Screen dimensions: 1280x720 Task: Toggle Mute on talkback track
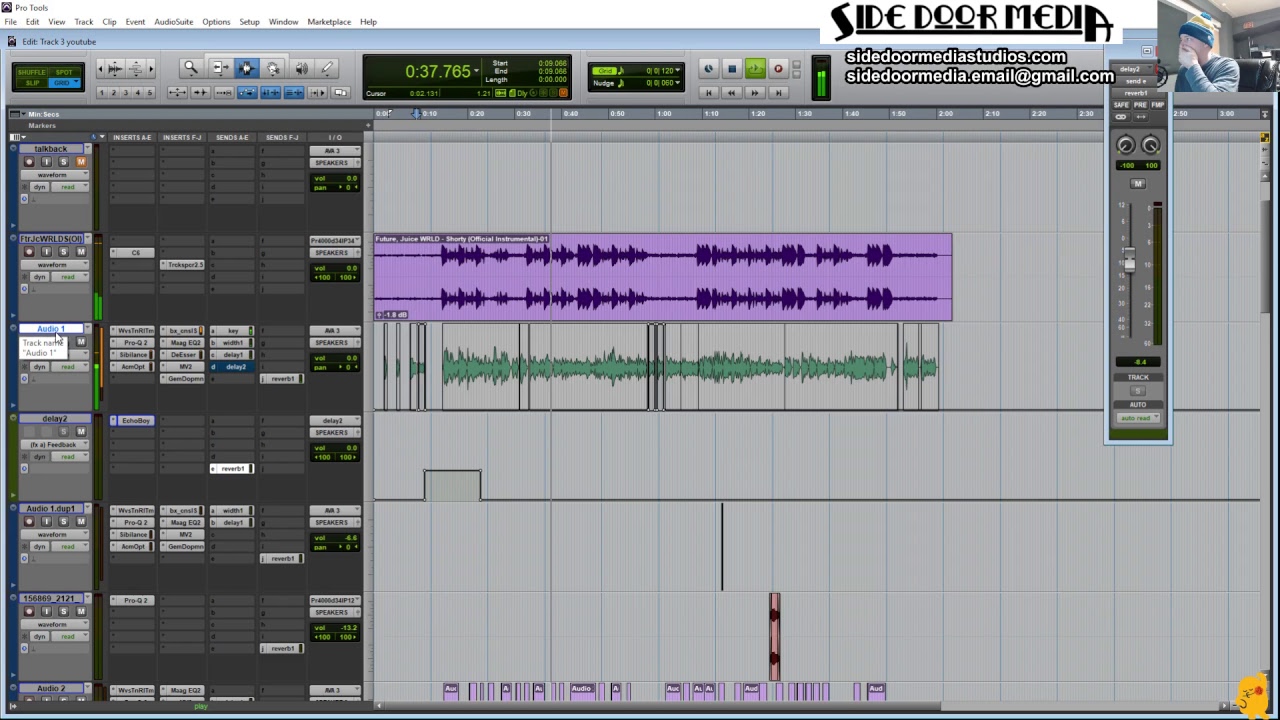pos(81,162)
